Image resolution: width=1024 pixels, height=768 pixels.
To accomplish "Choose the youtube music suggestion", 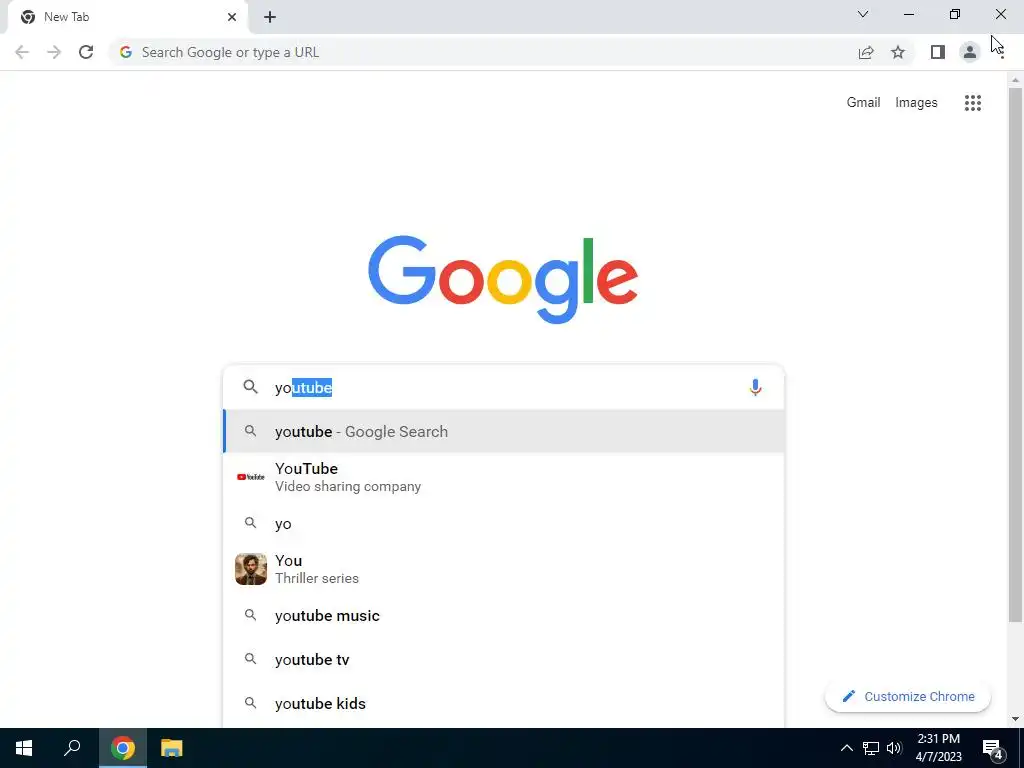I will pyautogui.click(x=504, y=616).
